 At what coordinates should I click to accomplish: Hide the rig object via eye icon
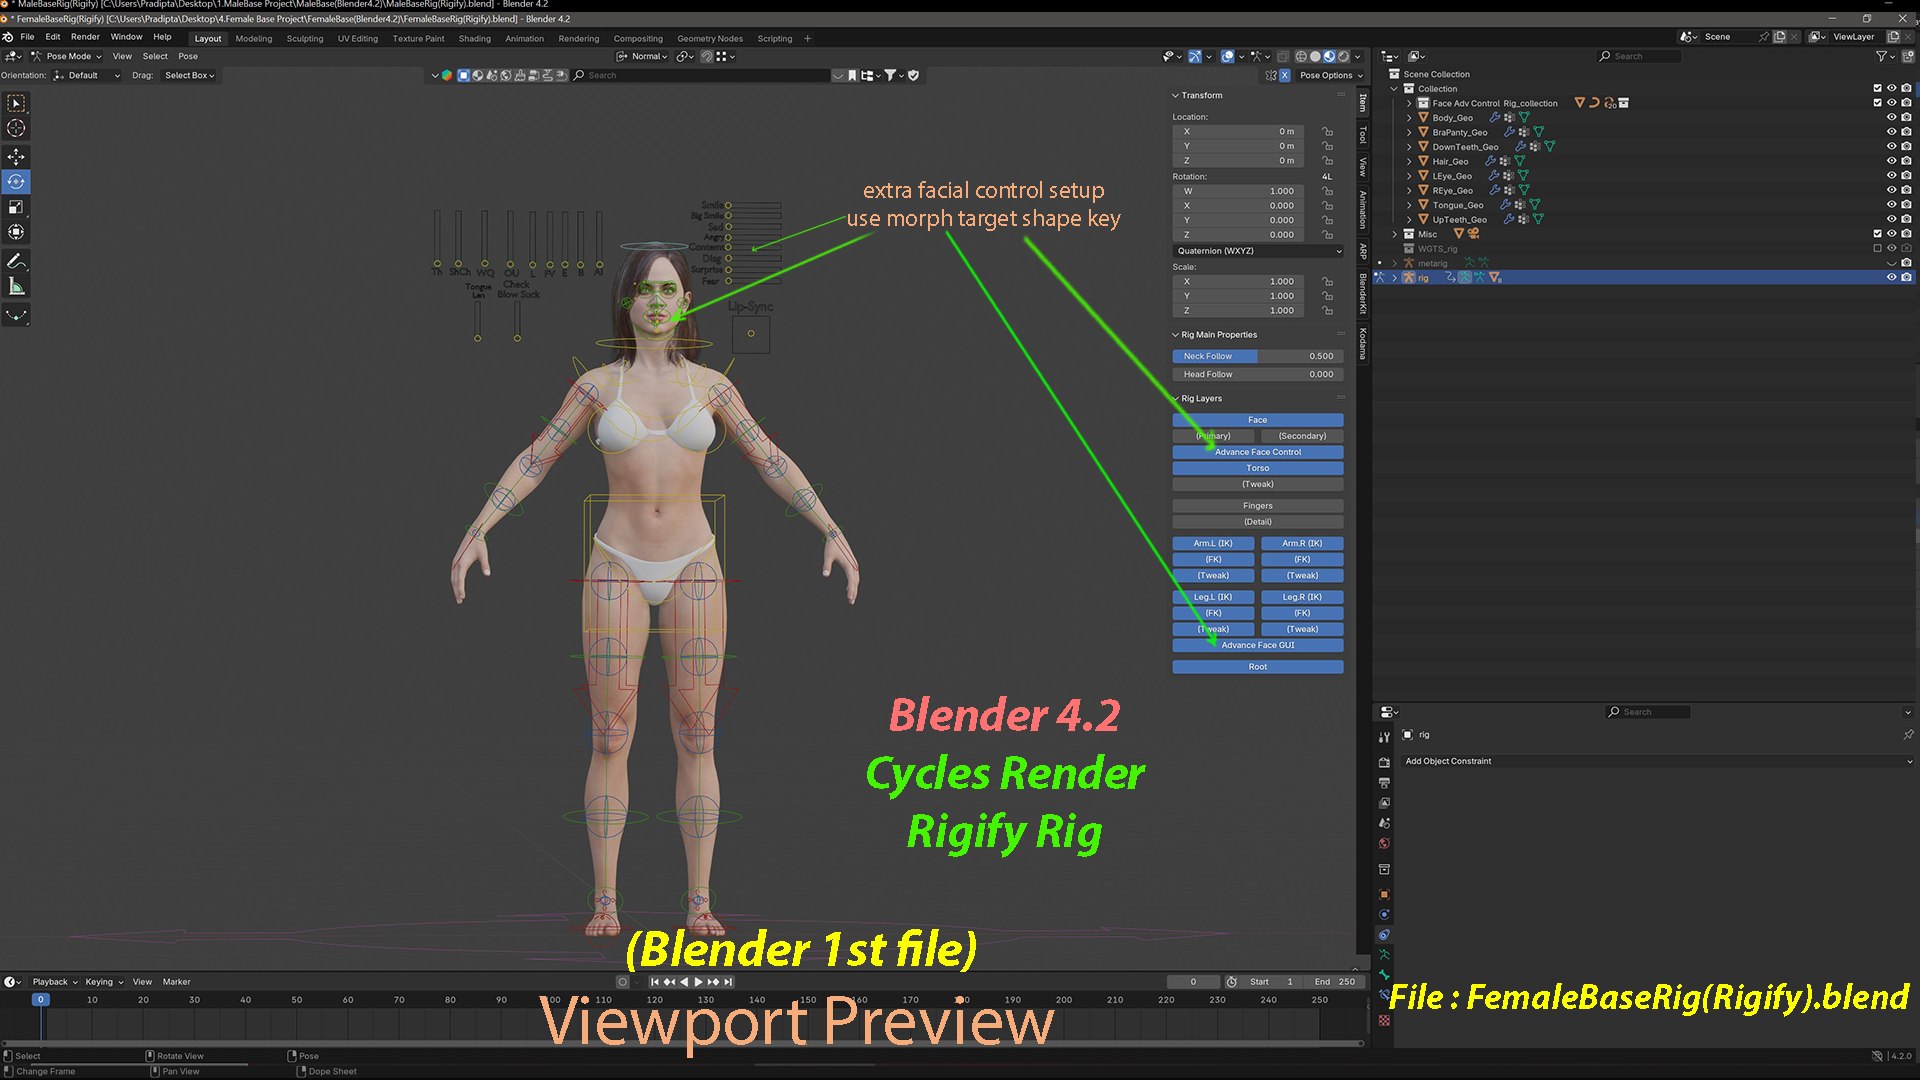(1891, 277)
